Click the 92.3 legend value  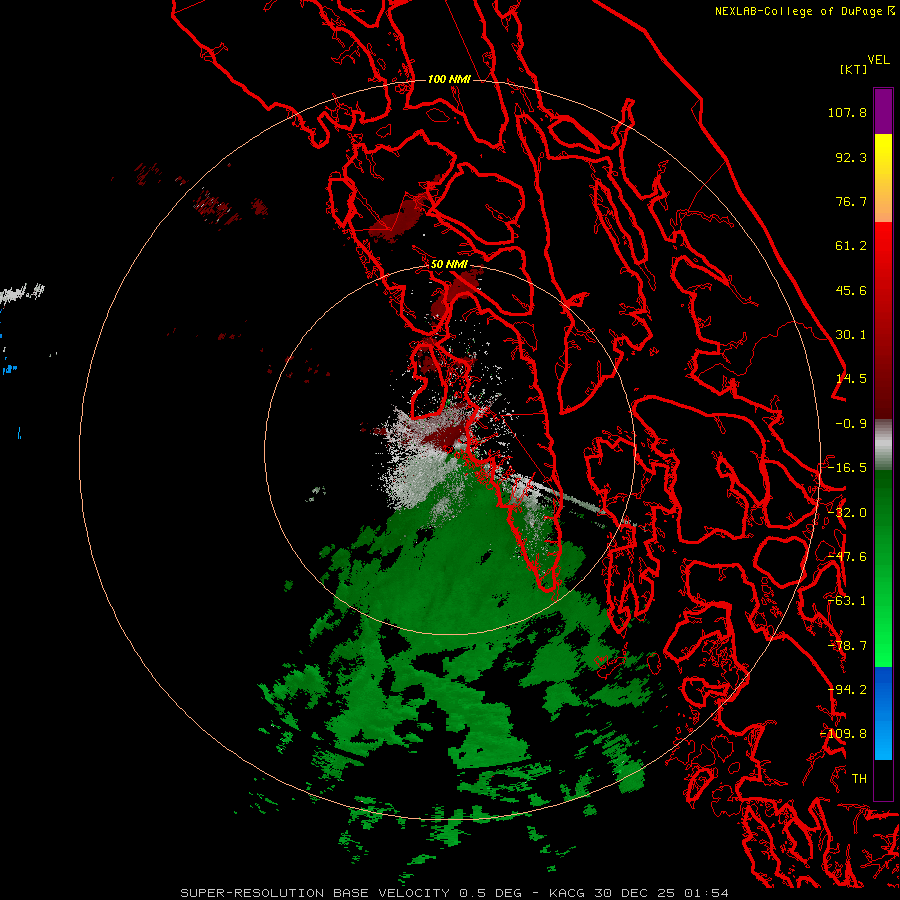pos(851,157)
